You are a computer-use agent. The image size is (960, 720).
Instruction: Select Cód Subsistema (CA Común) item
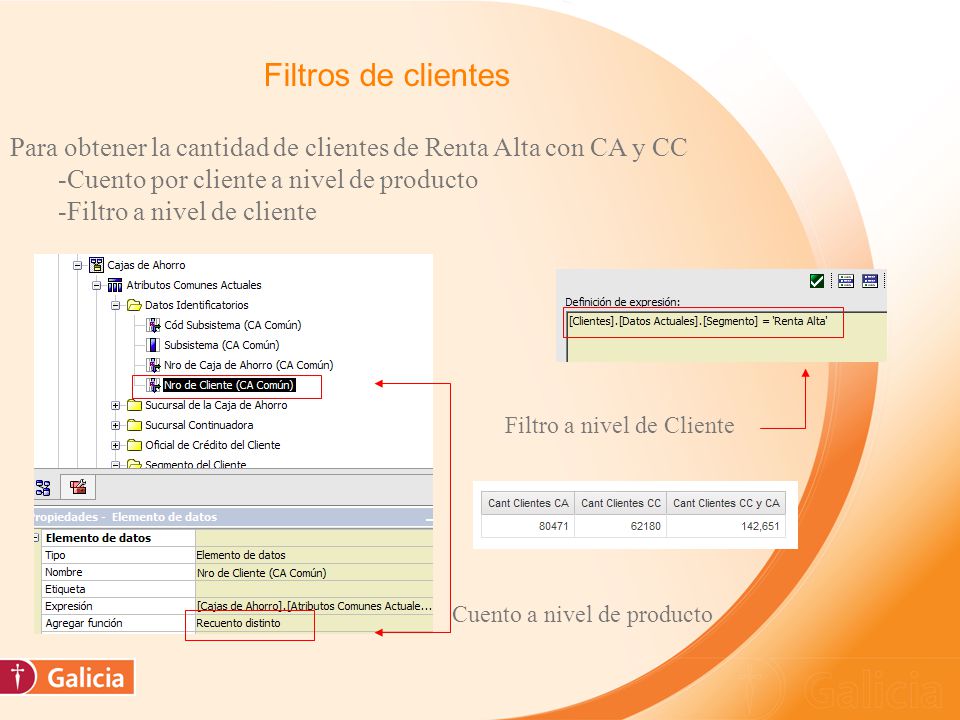(x=233, y=325)
